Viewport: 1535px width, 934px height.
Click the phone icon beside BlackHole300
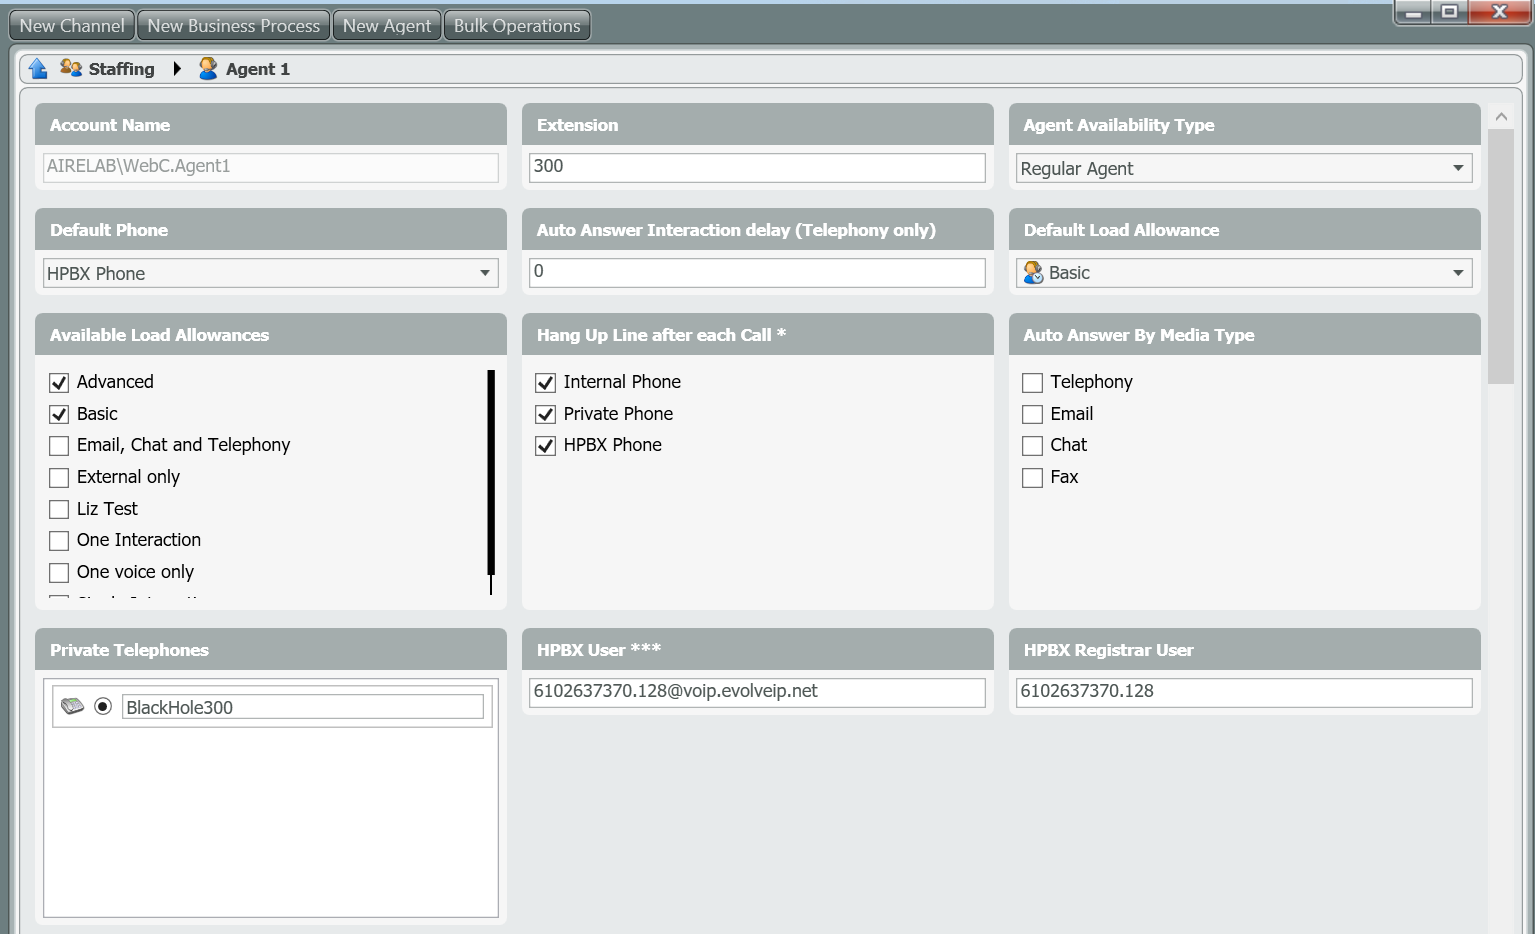tap(72, 707)
